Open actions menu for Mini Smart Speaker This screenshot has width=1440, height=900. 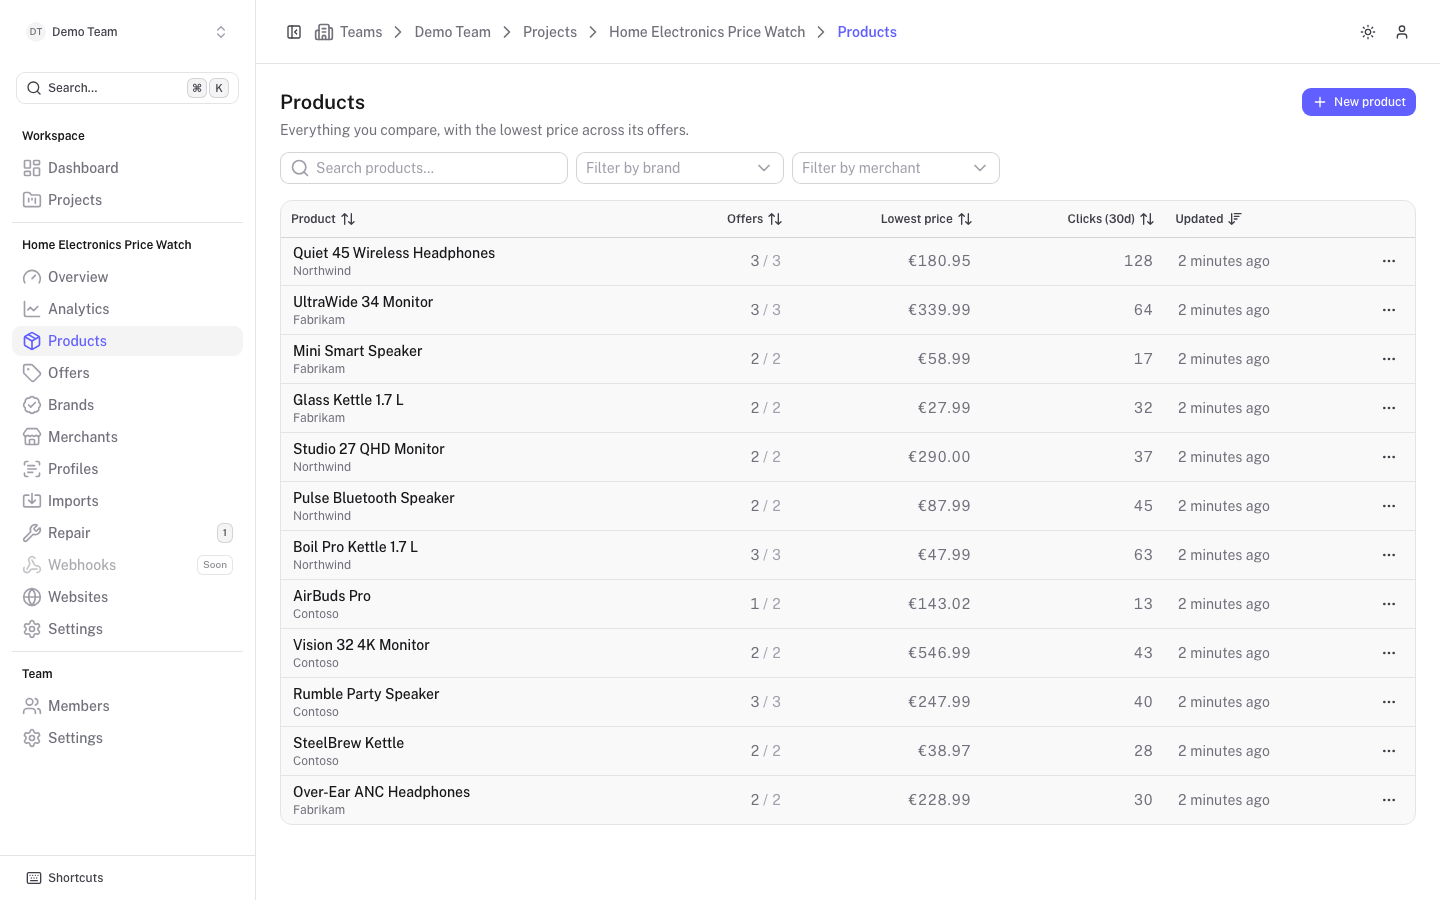point(1389,359)
